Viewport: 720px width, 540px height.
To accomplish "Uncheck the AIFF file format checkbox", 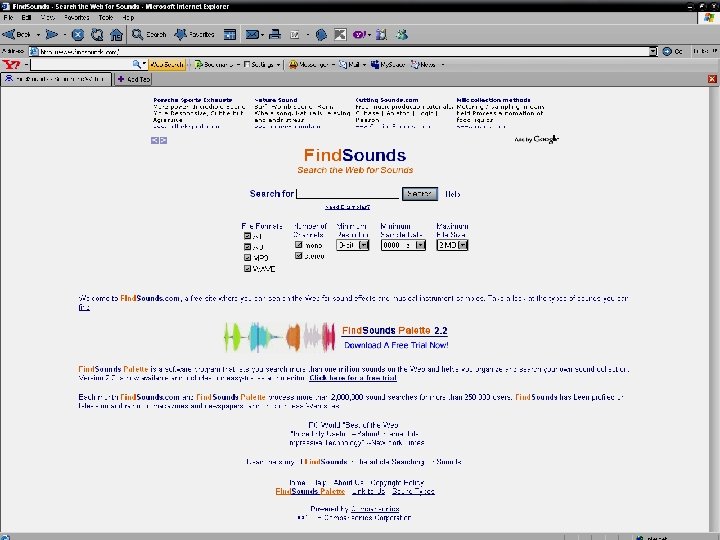I will (x=248, y=236).
